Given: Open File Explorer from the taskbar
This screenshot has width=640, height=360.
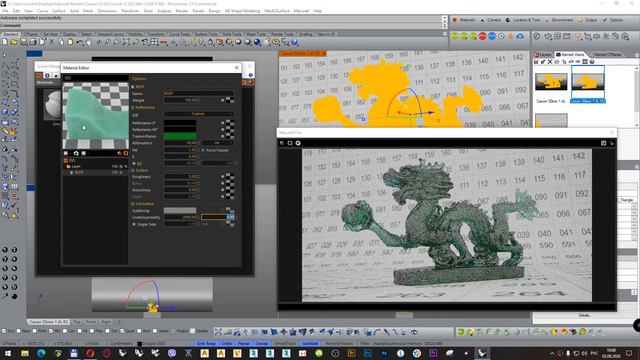Looking at the screenshot, I should coord(25,353).
